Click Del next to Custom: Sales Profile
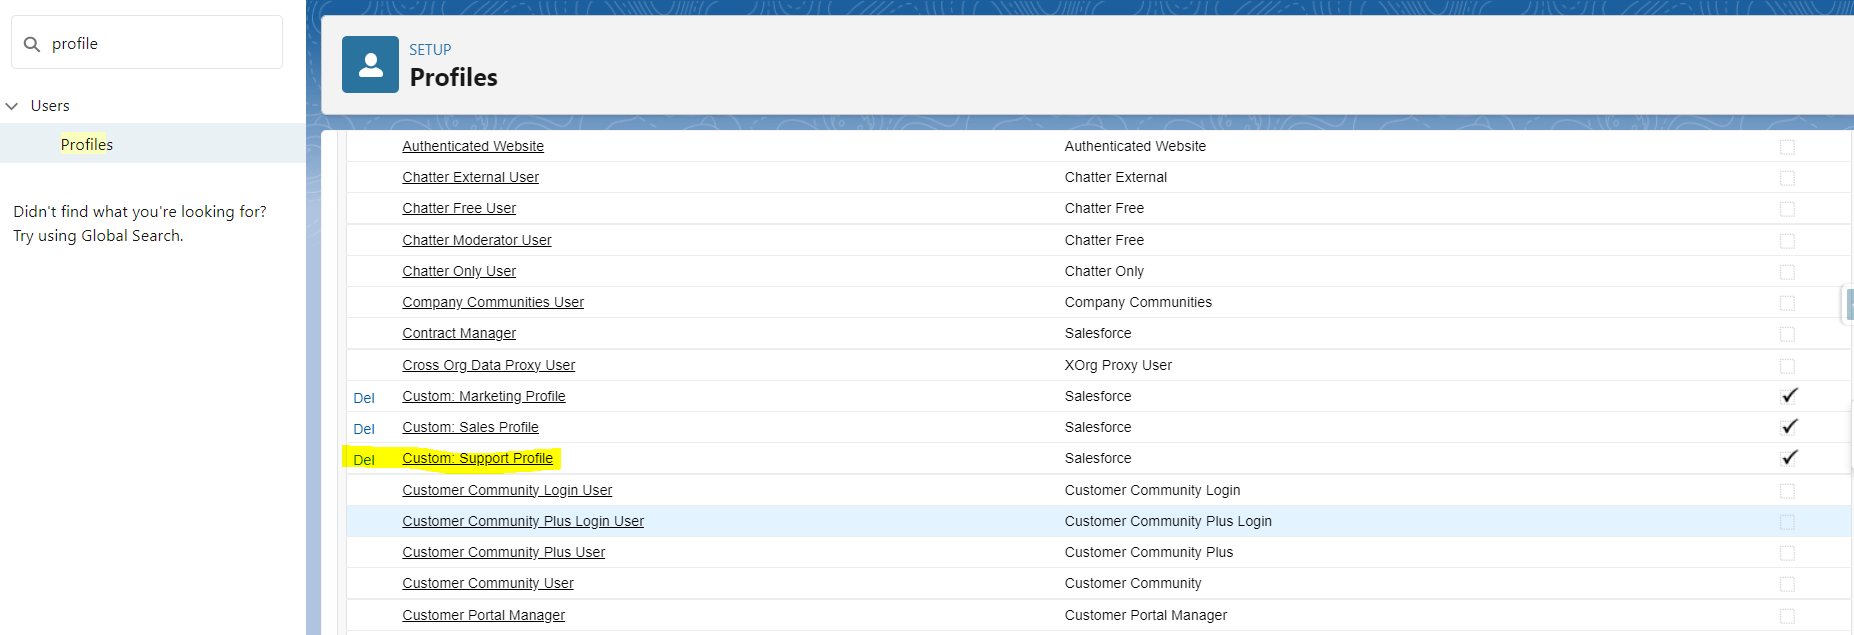This screenshot has width=1854, height=635. coord(364,429)
